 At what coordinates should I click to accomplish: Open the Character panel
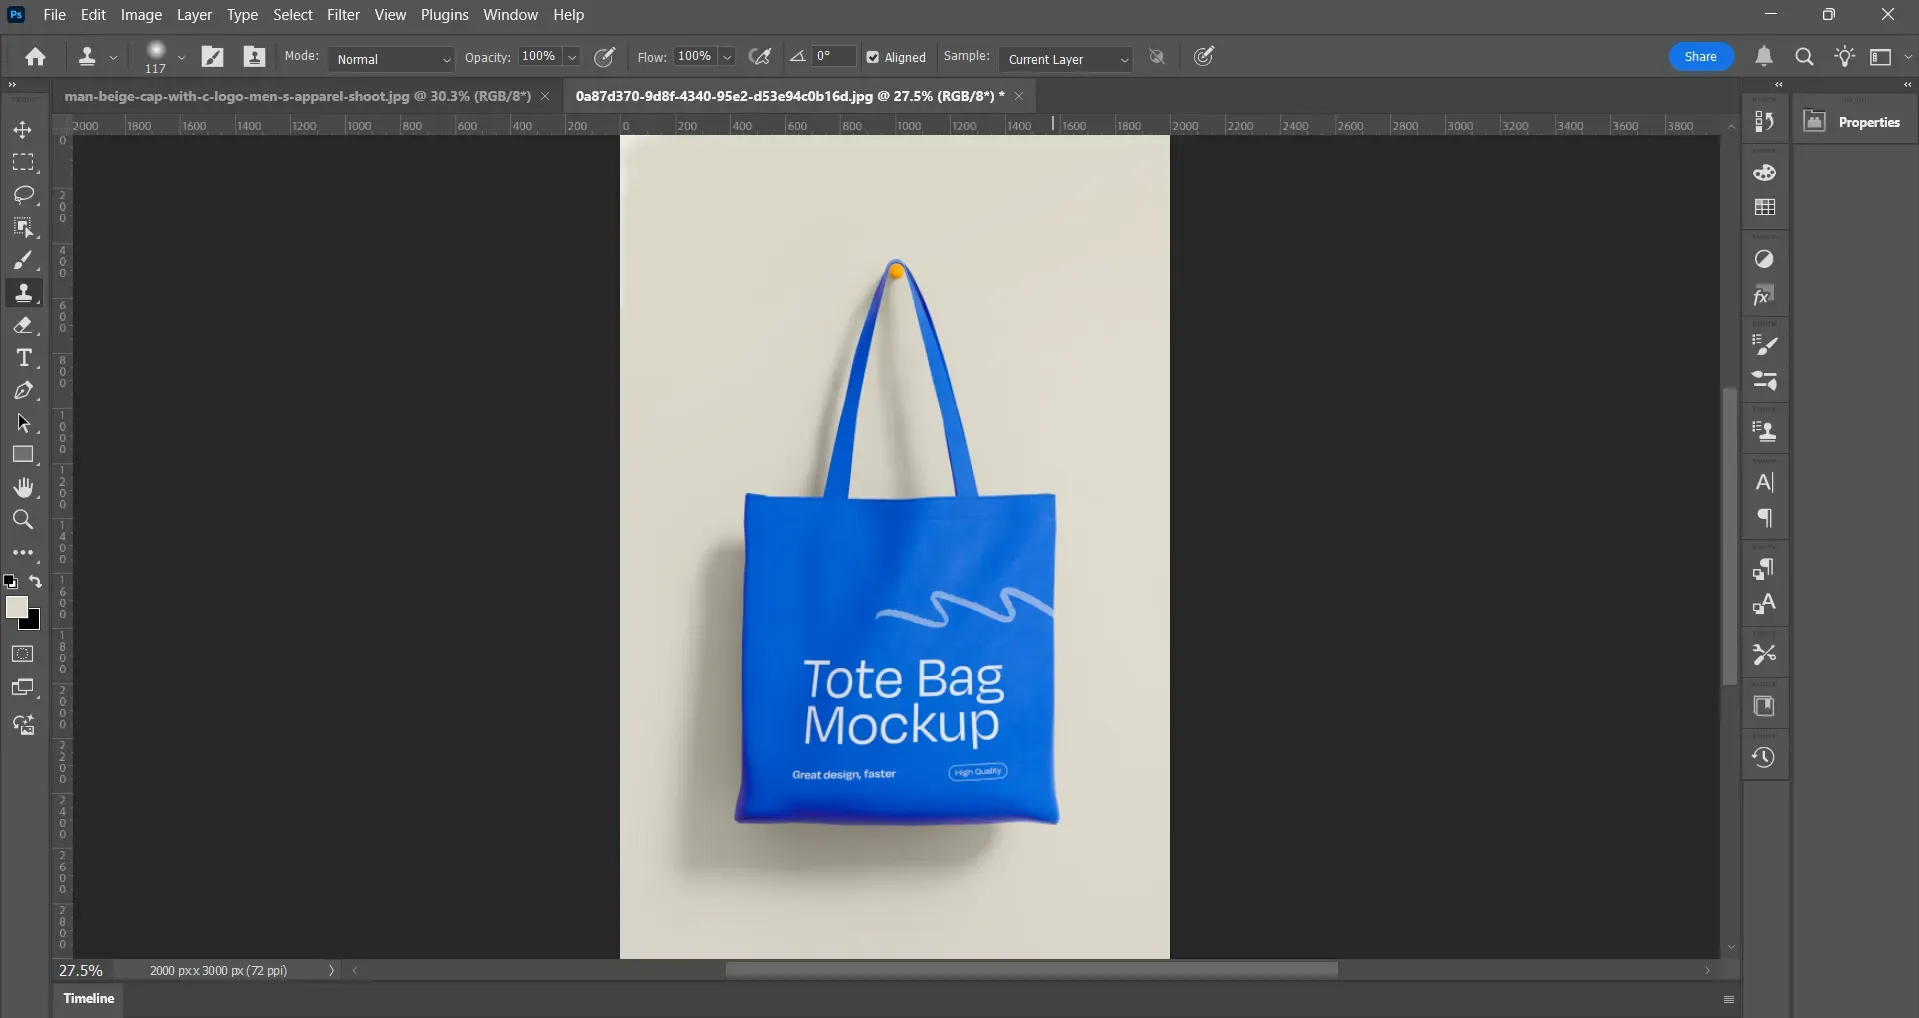tap(1766, 482)
